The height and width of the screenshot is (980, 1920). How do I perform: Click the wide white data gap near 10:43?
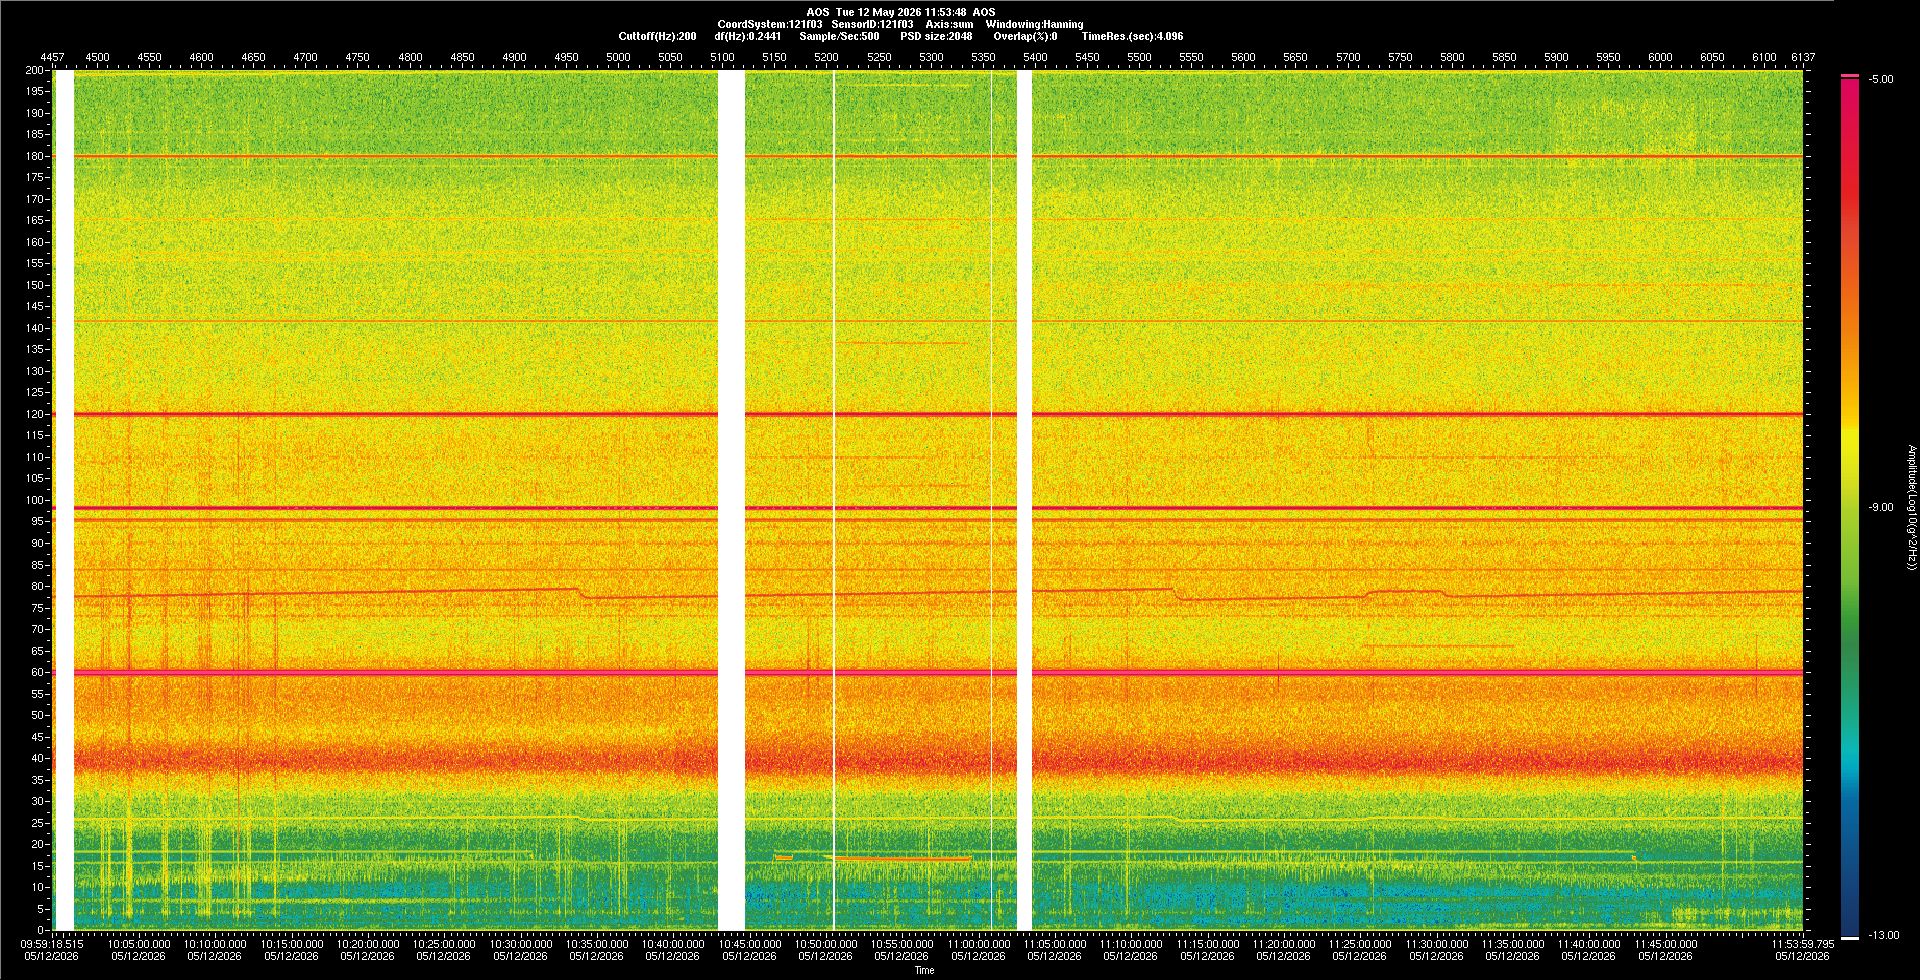pyautogui.click(x=732, y=500)
